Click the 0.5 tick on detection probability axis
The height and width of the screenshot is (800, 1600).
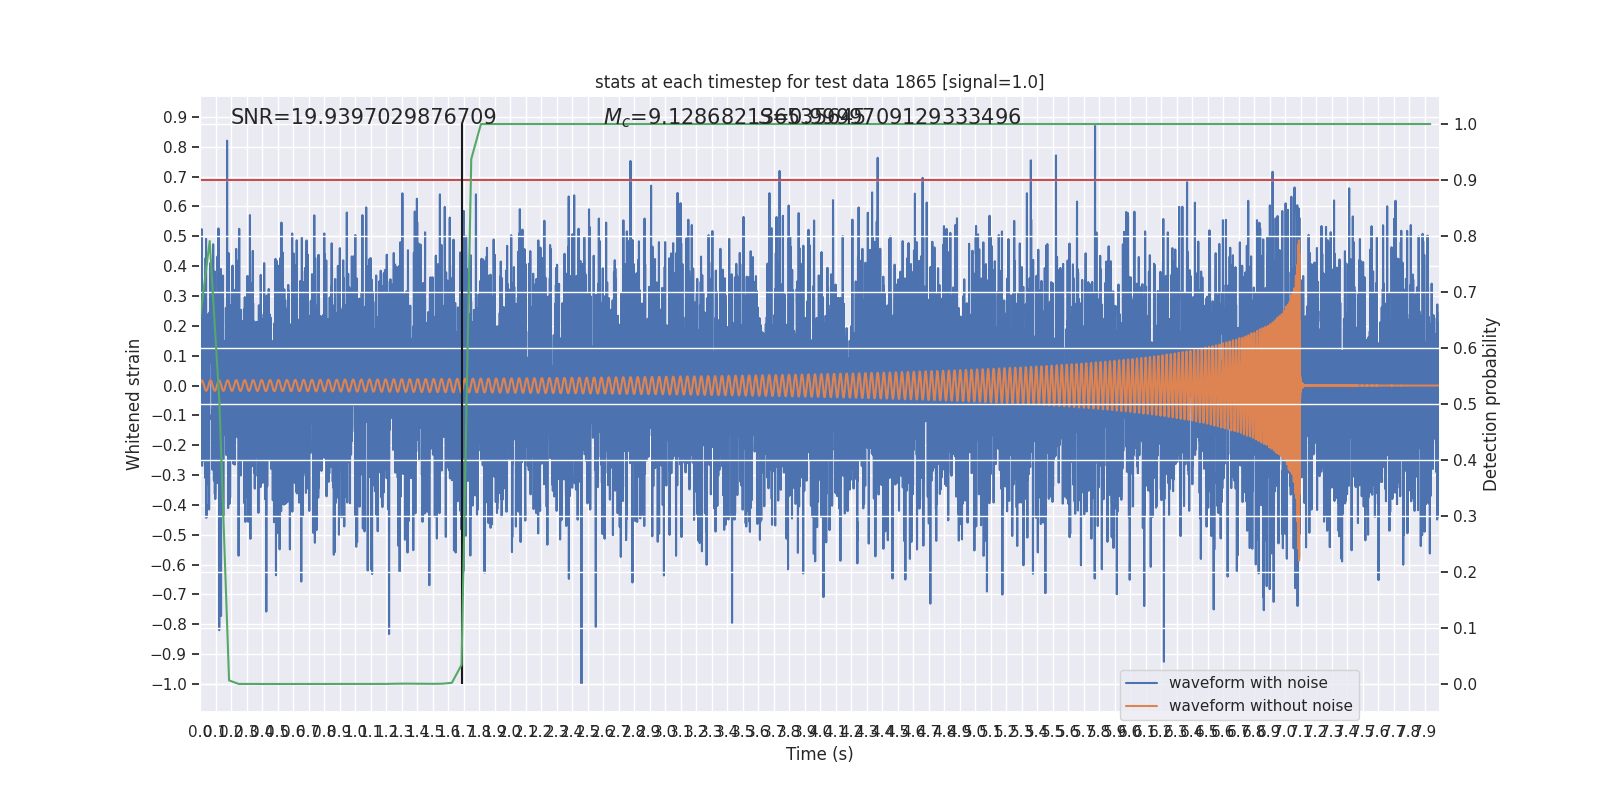click(x=1465, y=404)
